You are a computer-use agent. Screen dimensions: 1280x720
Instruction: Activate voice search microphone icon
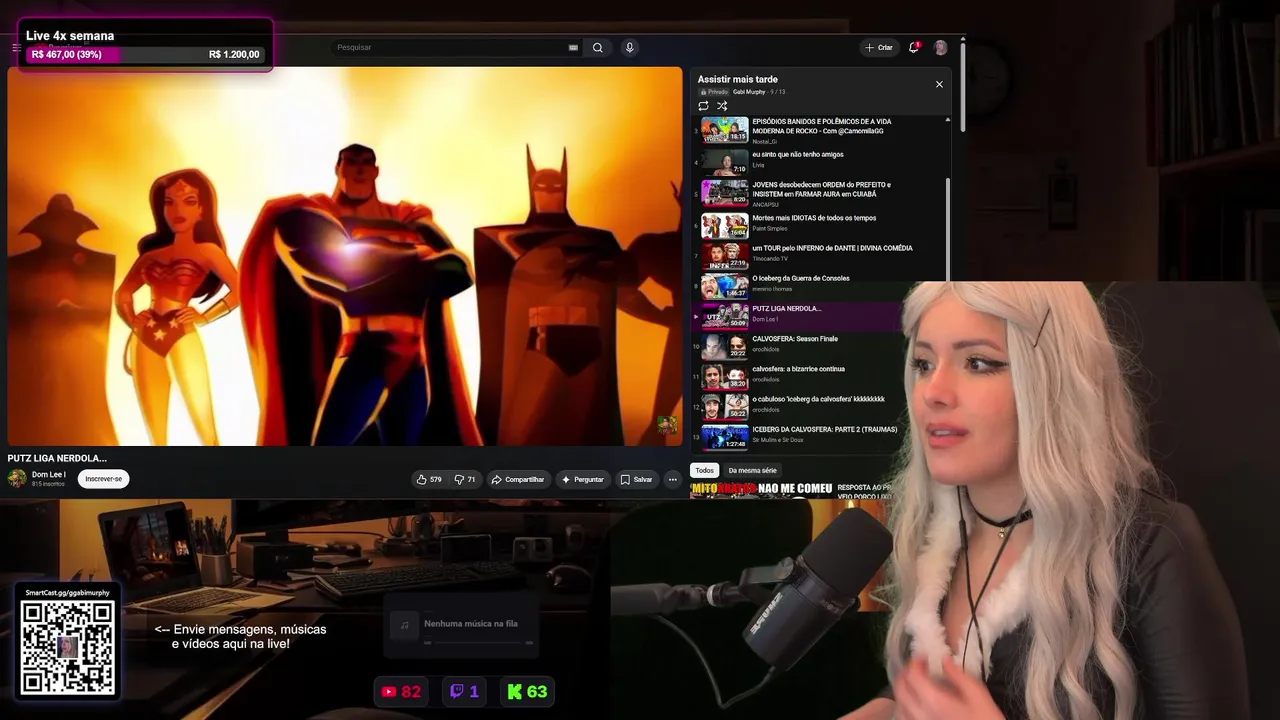629,47
